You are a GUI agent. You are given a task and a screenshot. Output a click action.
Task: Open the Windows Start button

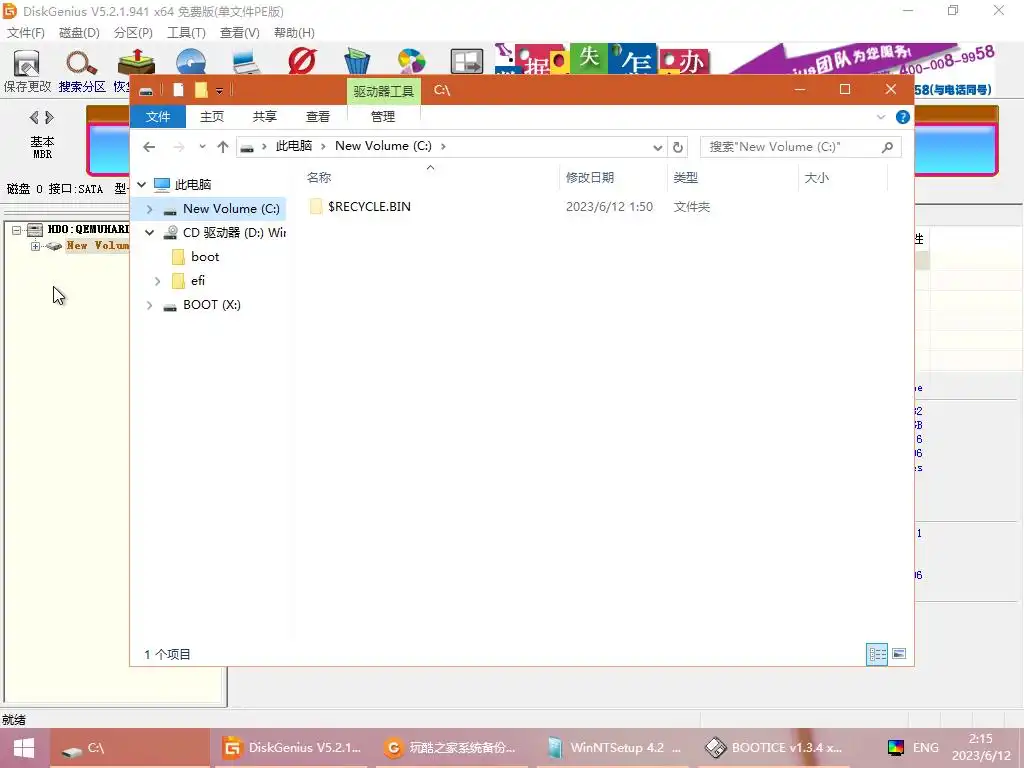[x=24, y=748]
